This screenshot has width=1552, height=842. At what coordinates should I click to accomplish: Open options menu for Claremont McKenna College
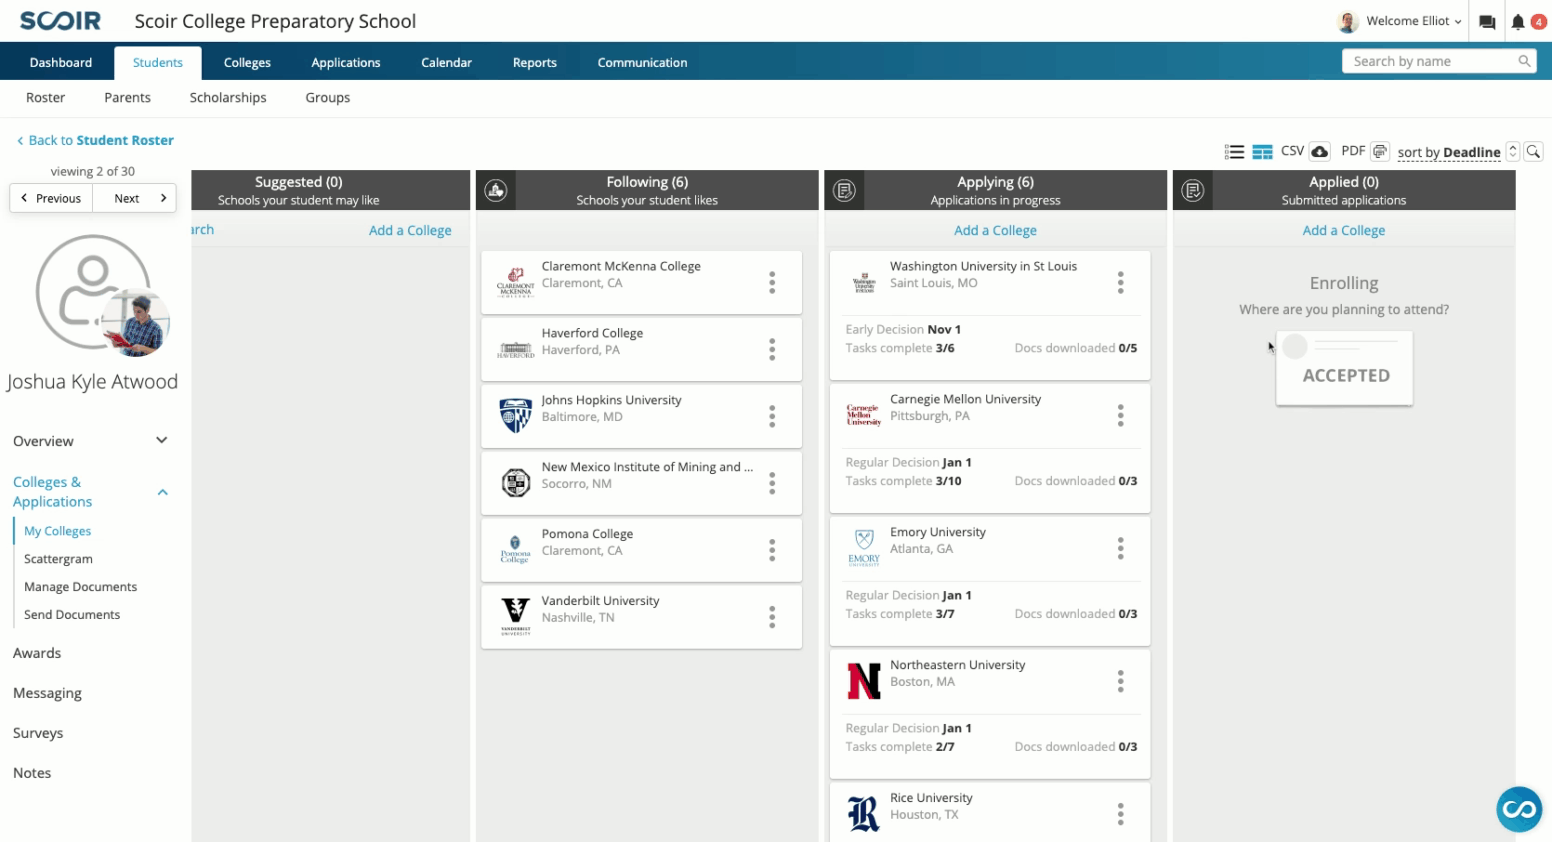[772, 283]
